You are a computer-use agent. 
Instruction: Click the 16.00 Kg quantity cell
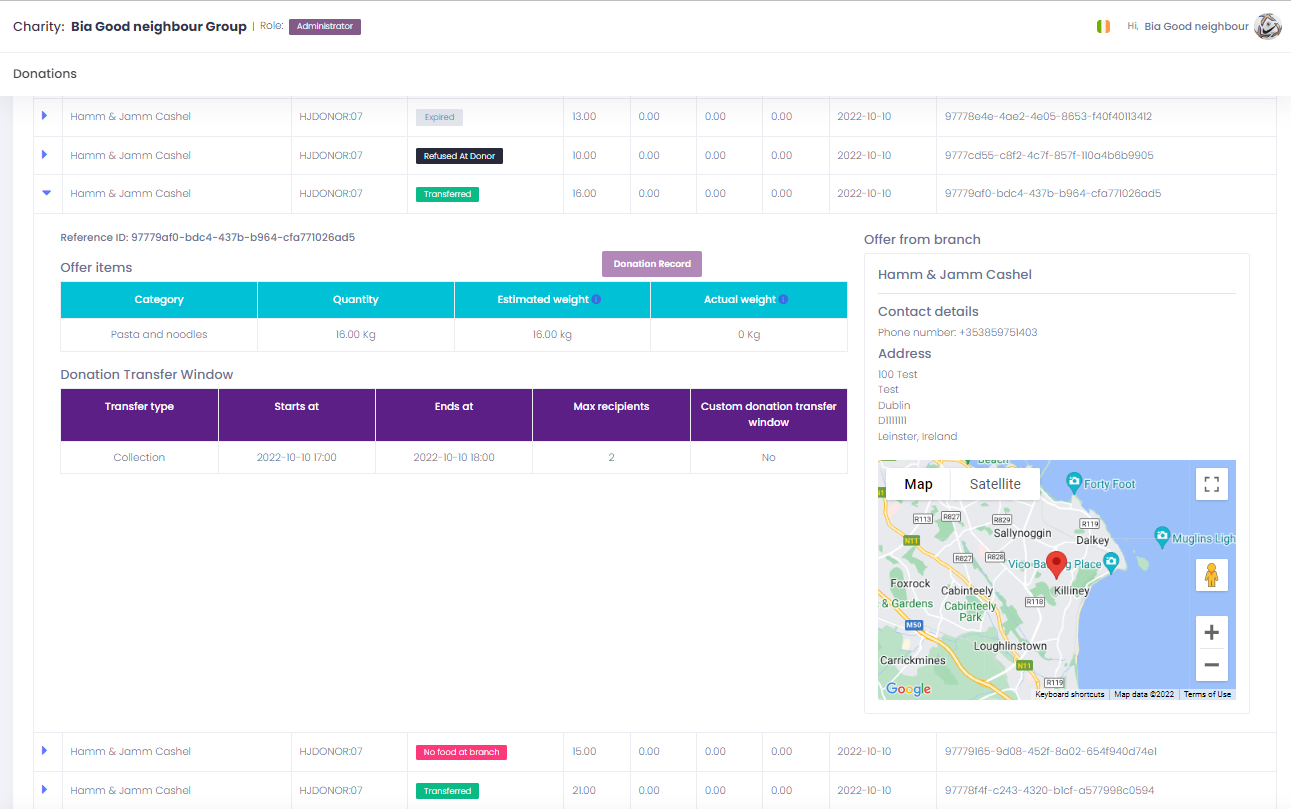point(356,334)
